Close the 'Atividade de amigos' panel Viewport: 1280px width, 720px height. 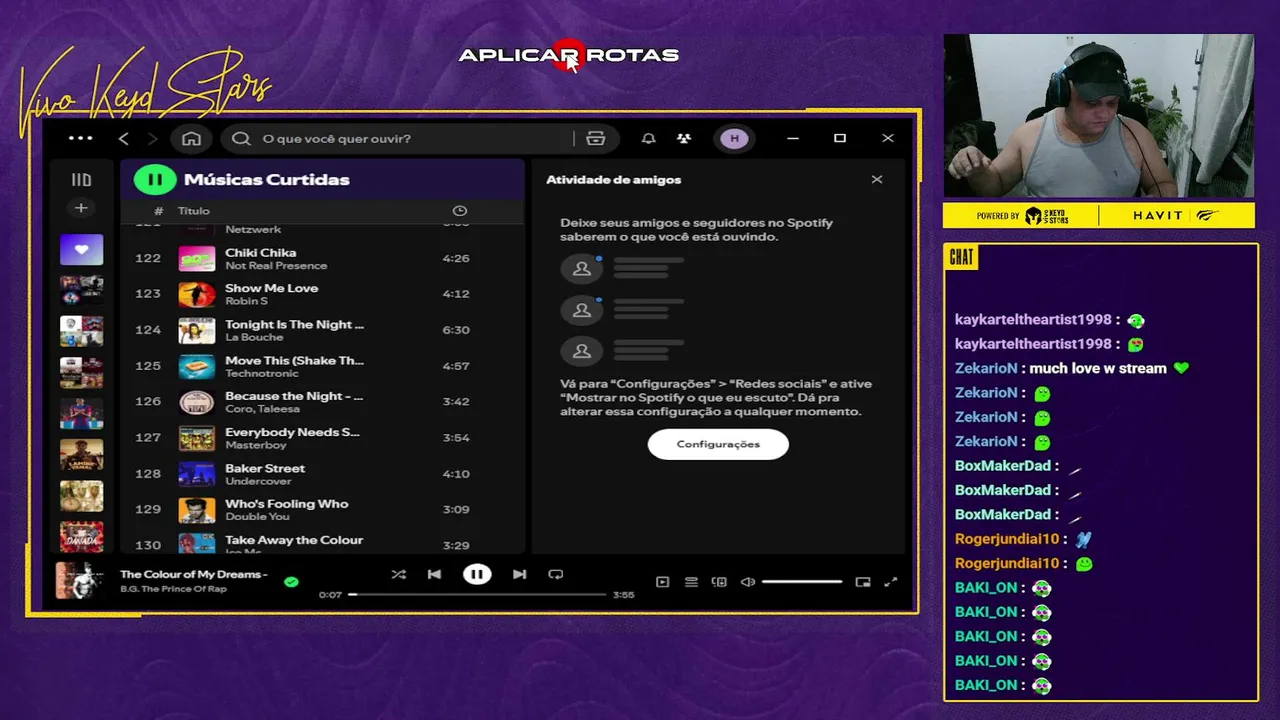(877, 180)
